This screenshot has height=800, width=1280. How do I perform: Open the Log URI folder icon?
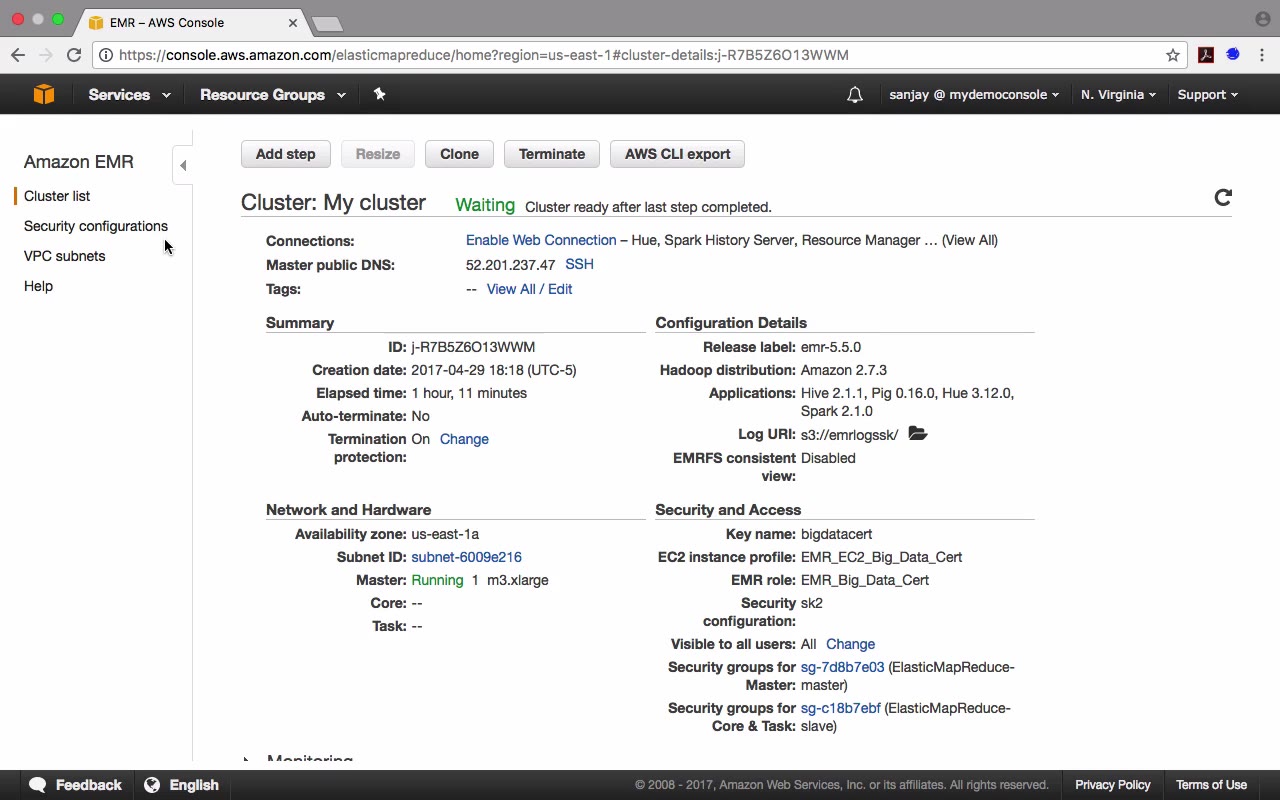(918, 434)
